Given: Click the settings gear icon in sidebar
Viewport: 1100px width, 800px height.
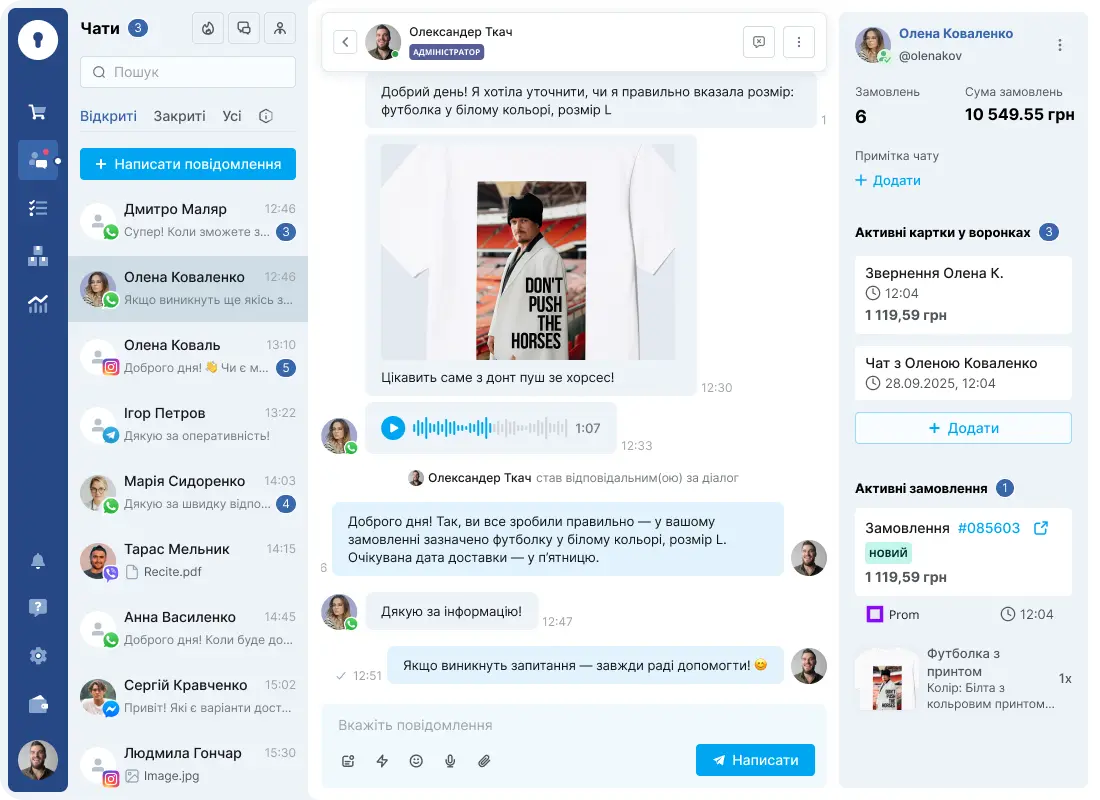Looking at the screenshot, I should (37, 655).
